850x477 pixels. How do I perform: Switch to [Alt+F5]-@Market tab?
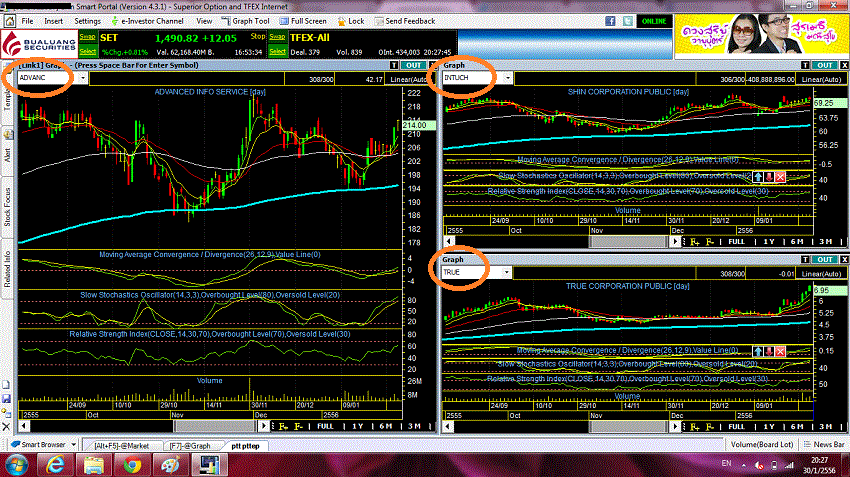(x=121, y=446)
